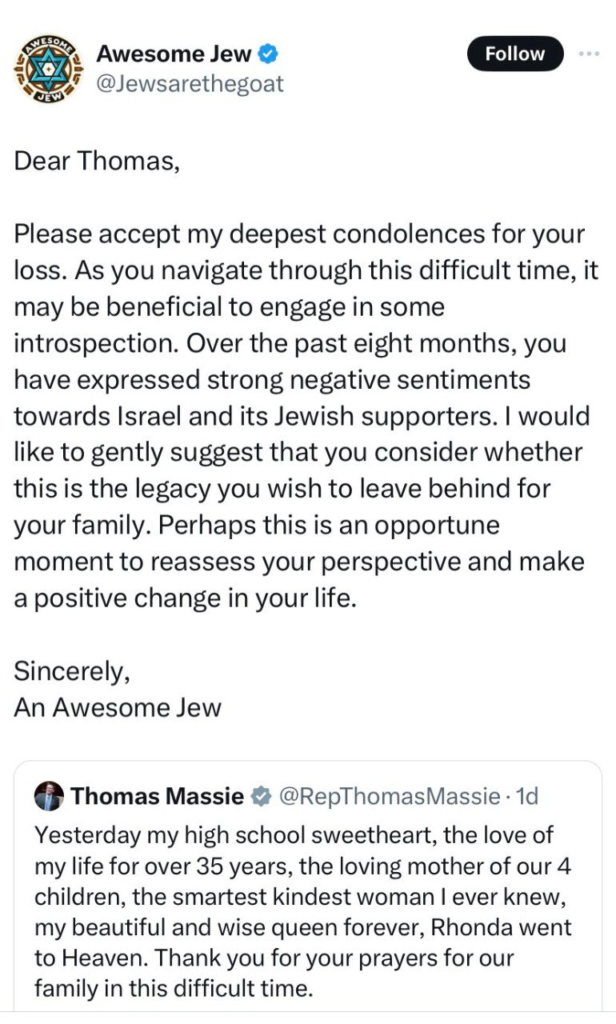Click Thomas Massie's small avatar in quoted post

(48, 796)
